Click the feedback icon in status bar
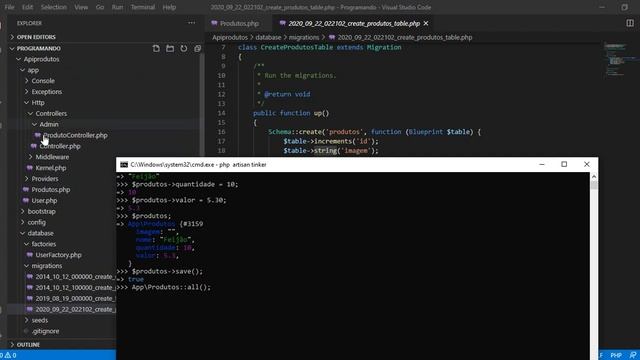 [x=633, y=355]
